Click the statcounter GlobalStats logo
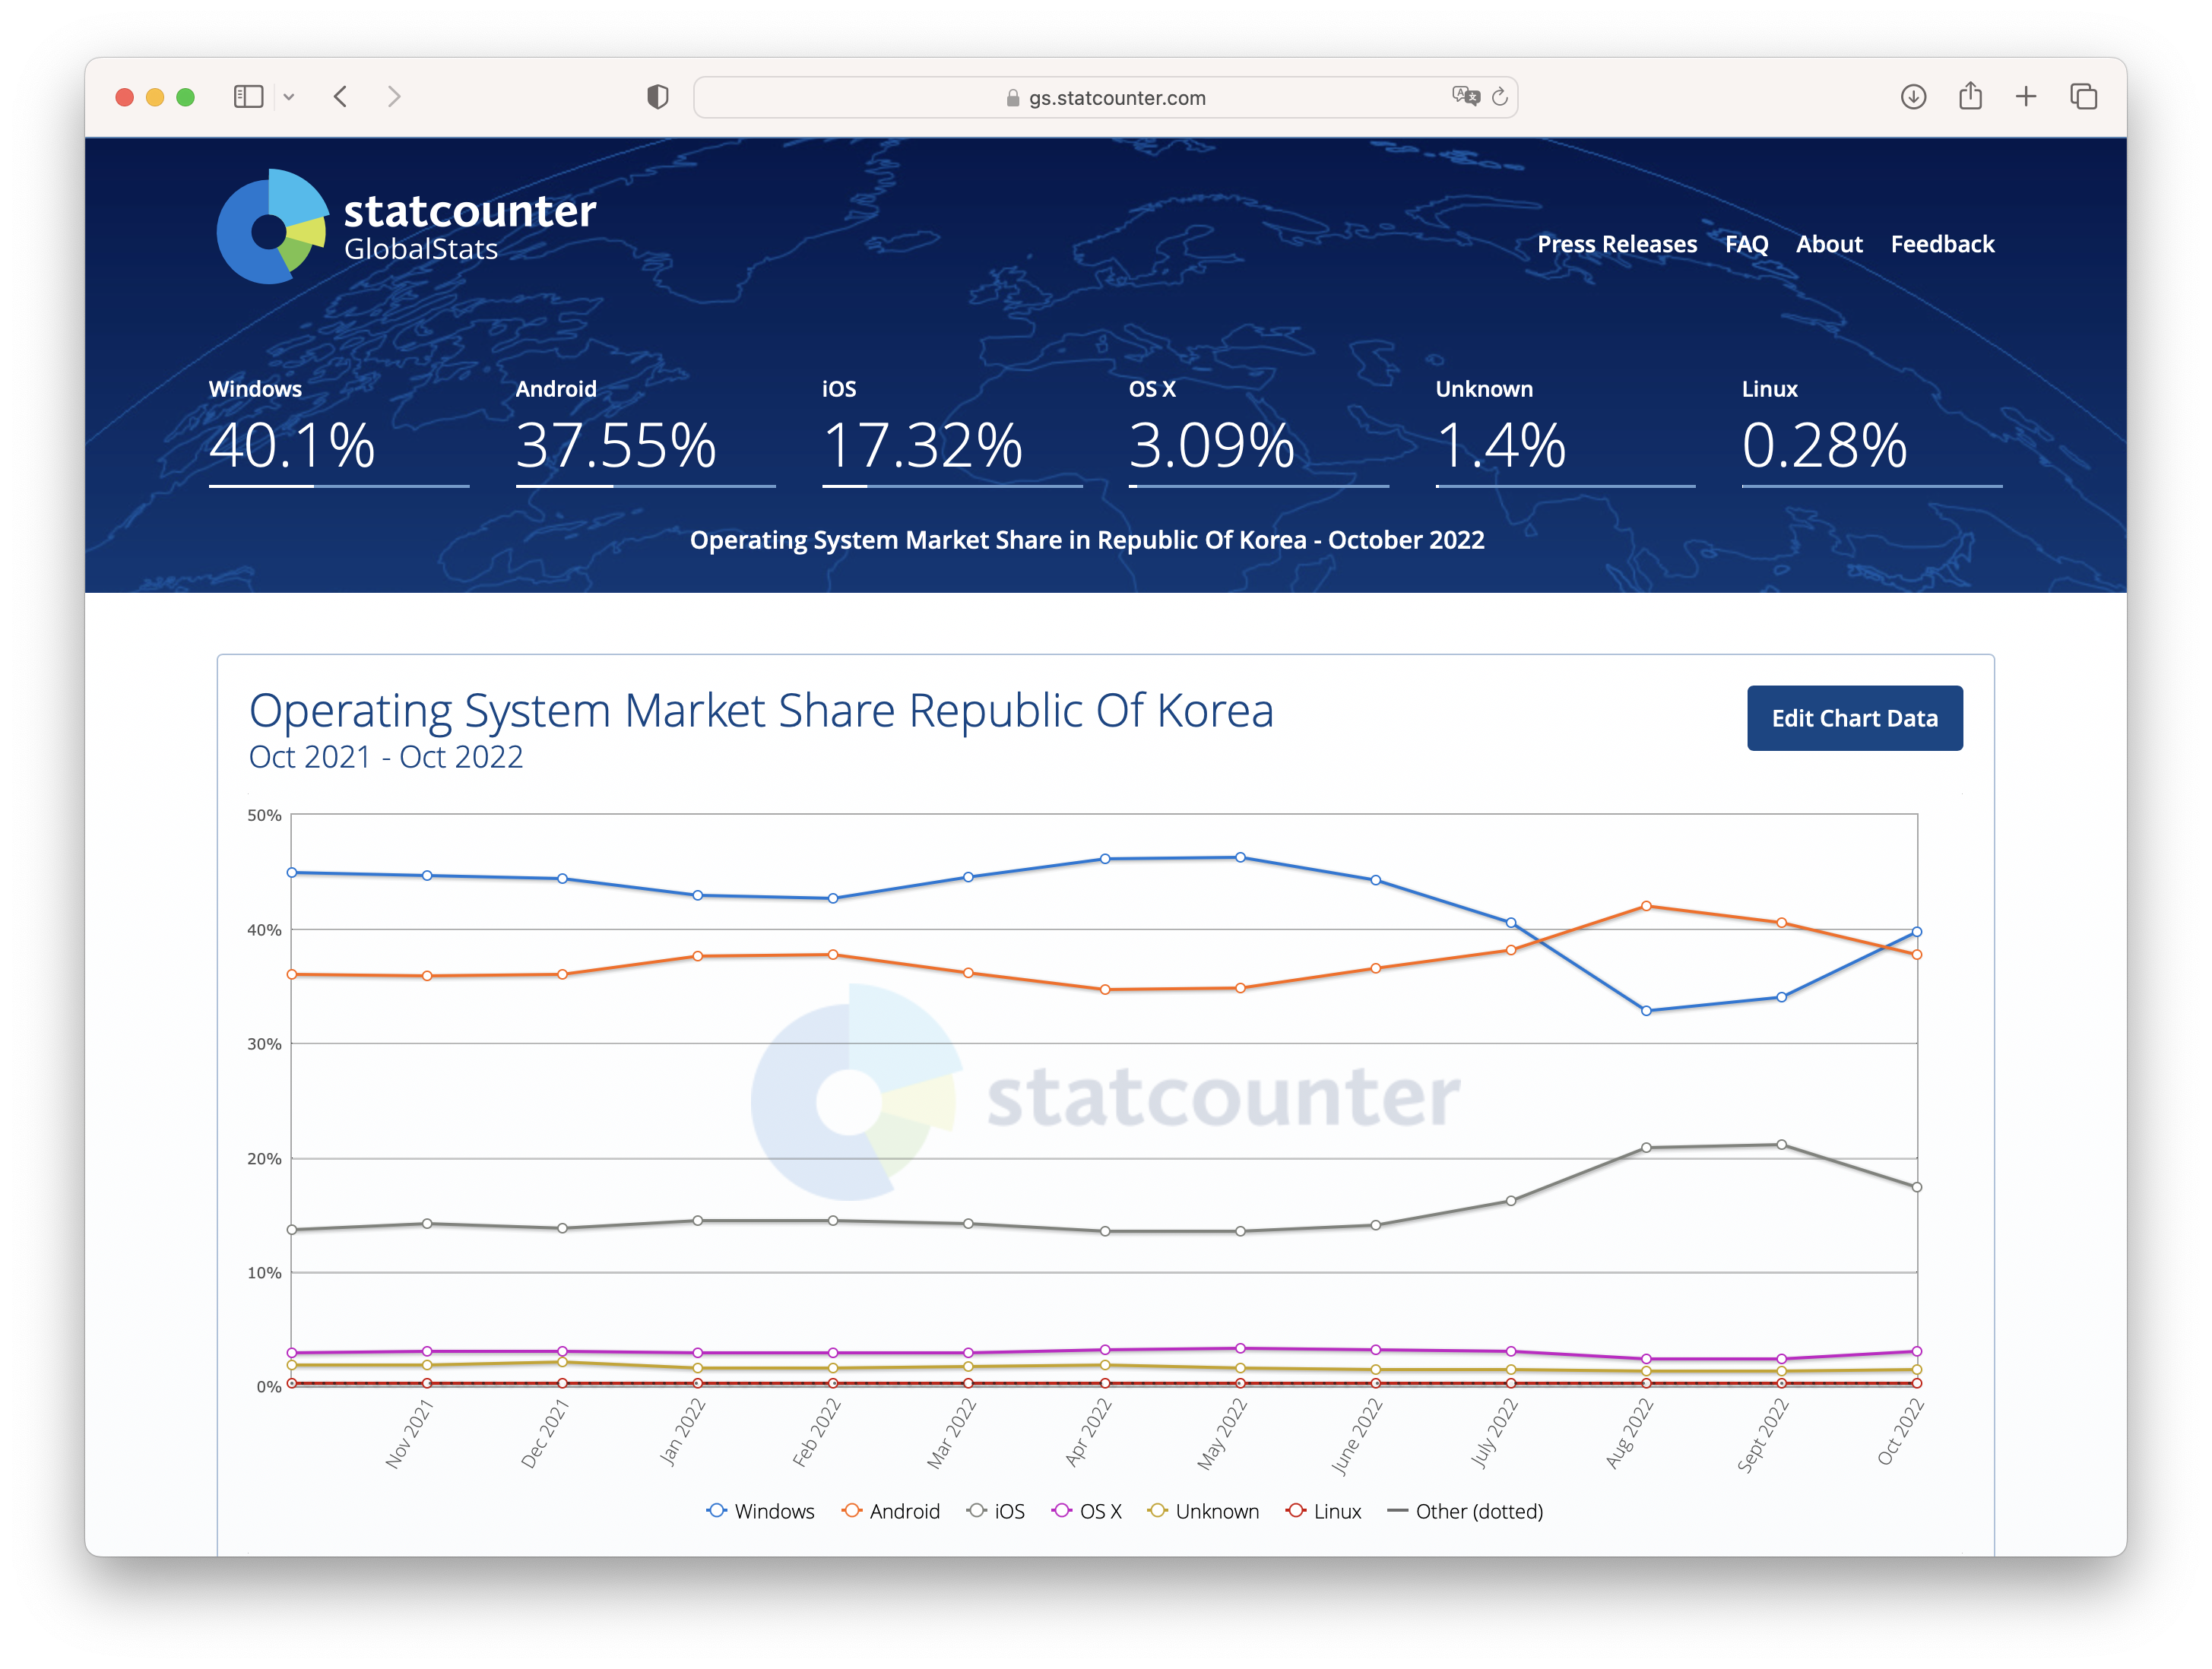The height and width of the screenshot is (1669, 2212). click(406, 226)
